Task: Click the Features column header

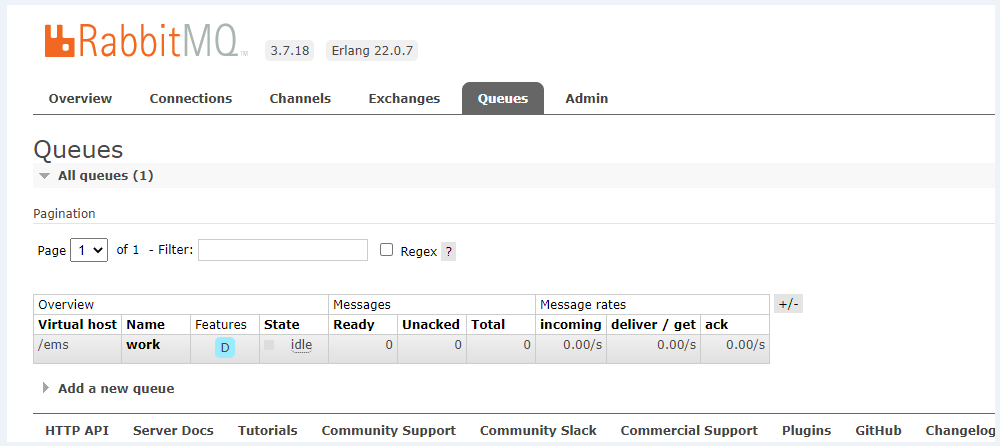Action: [x=221, y=324]
